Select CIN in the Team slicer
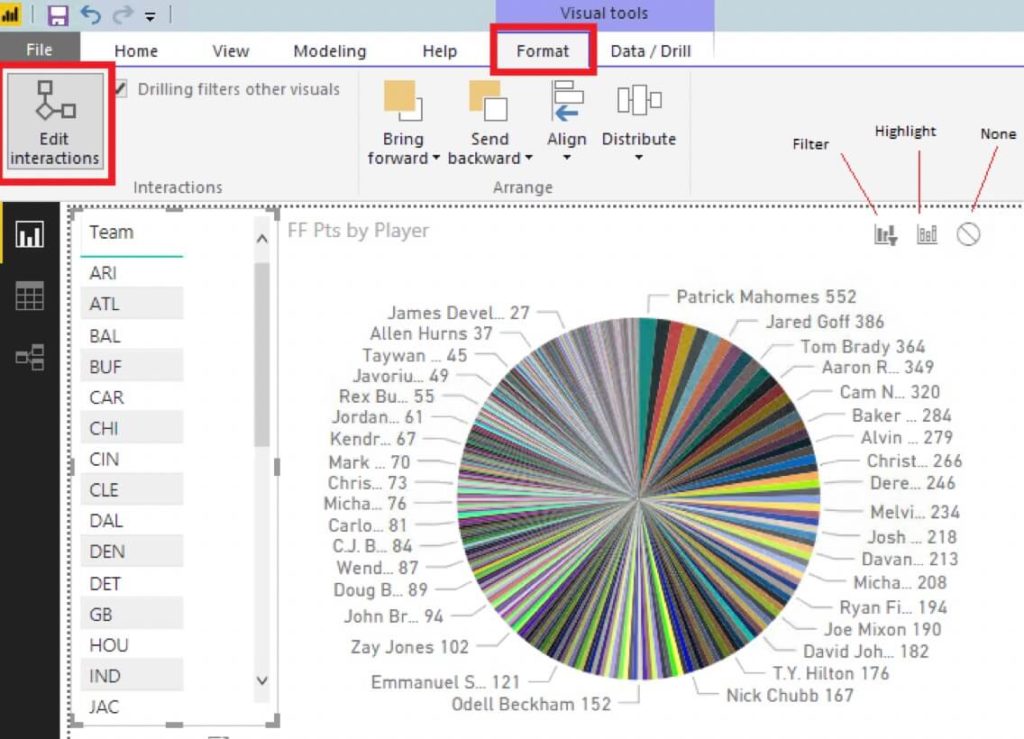 tap(131, 459)
